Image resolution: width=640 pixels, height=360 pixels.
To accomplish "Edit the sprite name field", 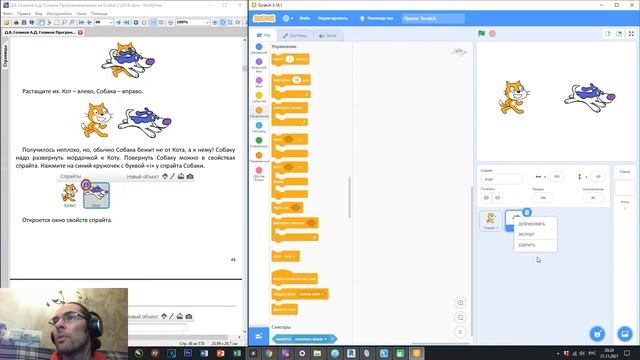I will (x=501, y=179).
